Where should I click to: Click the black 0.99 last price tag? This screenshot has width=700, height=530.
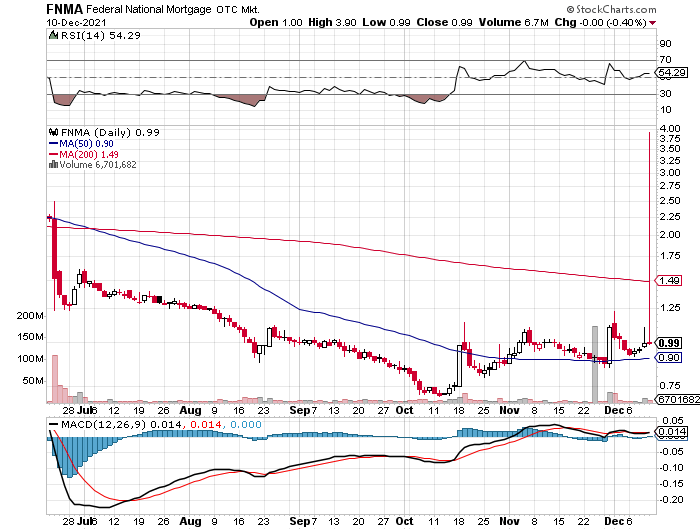[670, 343]
